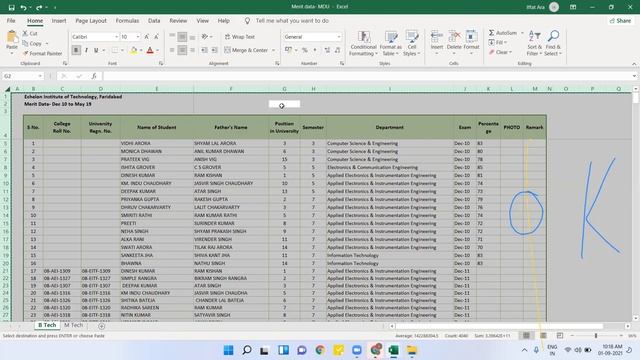Open the Orientation dropdown
This screenshot has width=640, height=360.
206,37
